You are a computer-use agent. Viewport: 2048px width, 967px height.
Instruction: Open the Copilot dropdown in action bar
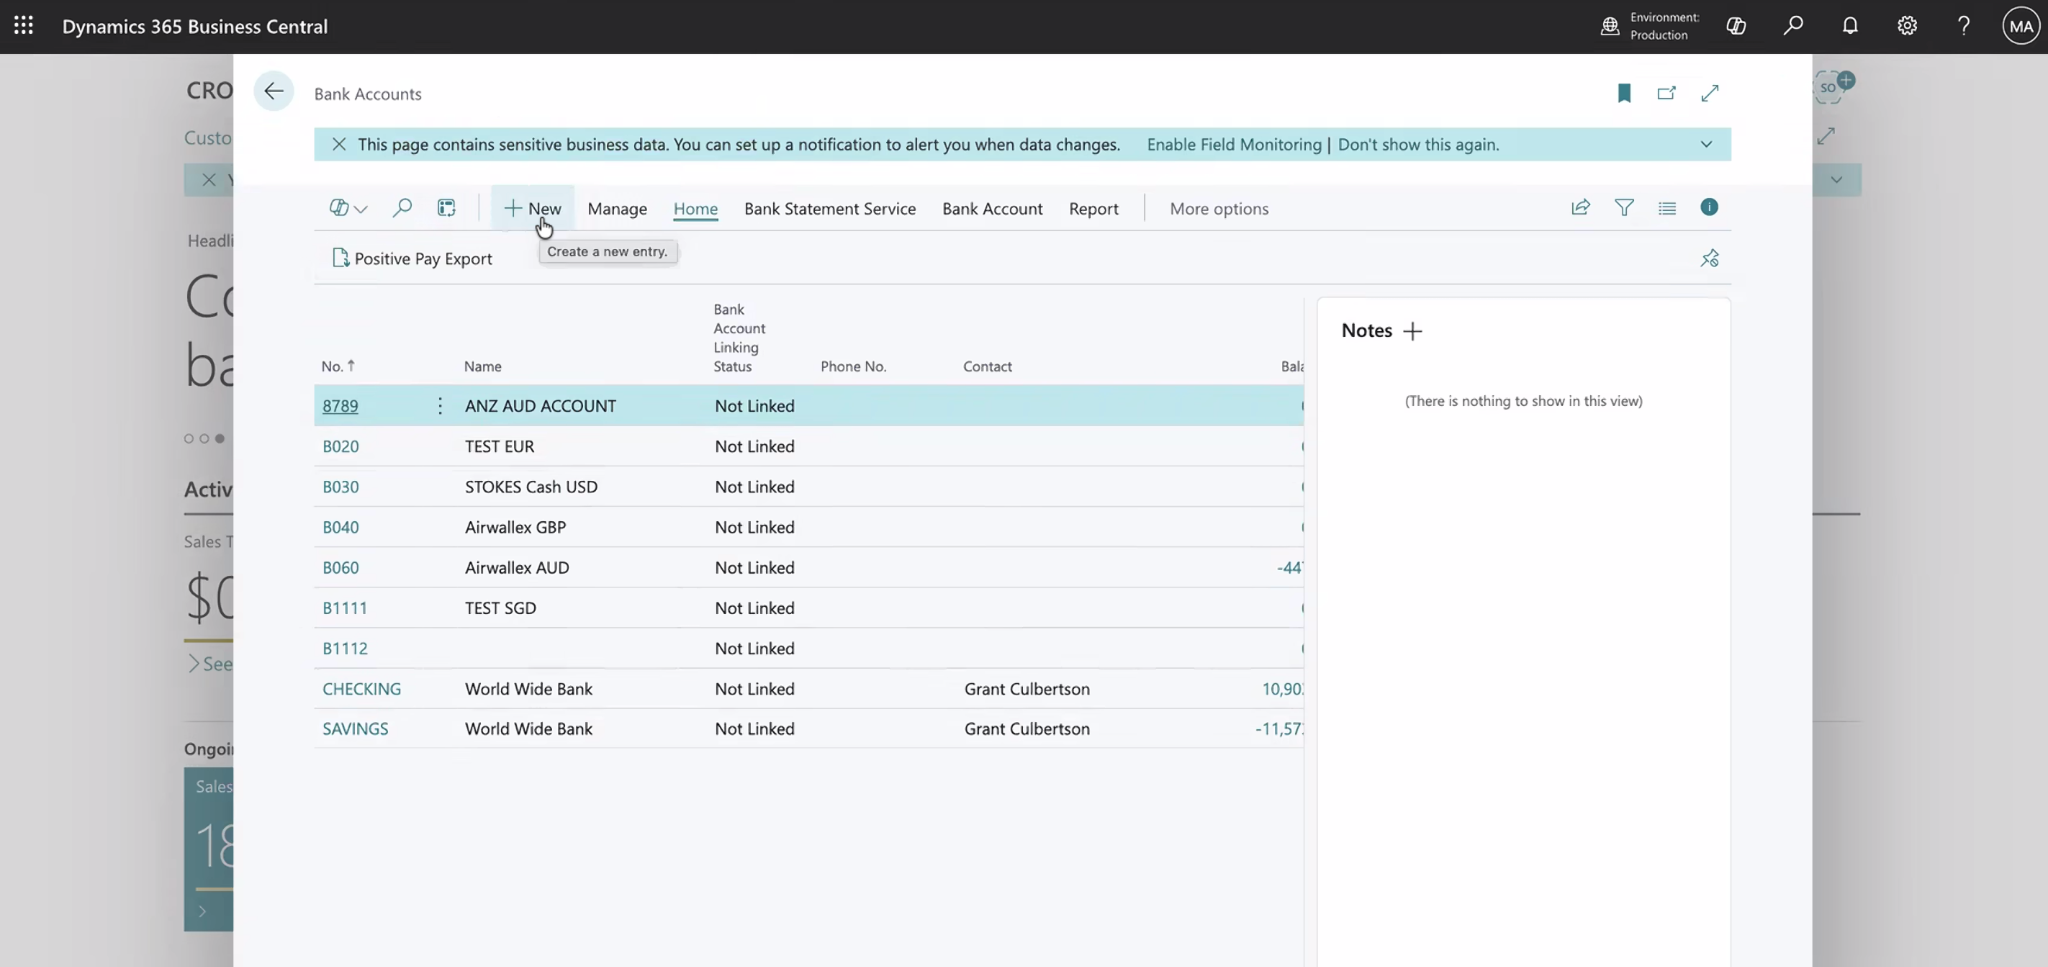point(348,208)
